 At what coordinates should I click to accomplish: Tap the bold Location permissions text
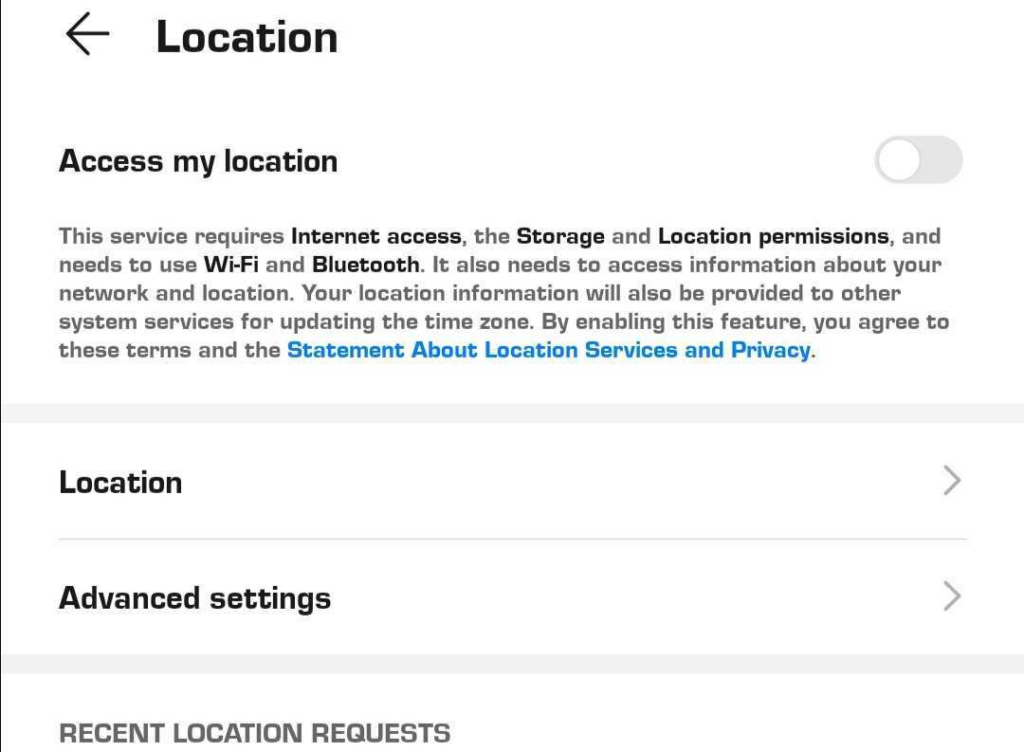click(x=773, y=237)
